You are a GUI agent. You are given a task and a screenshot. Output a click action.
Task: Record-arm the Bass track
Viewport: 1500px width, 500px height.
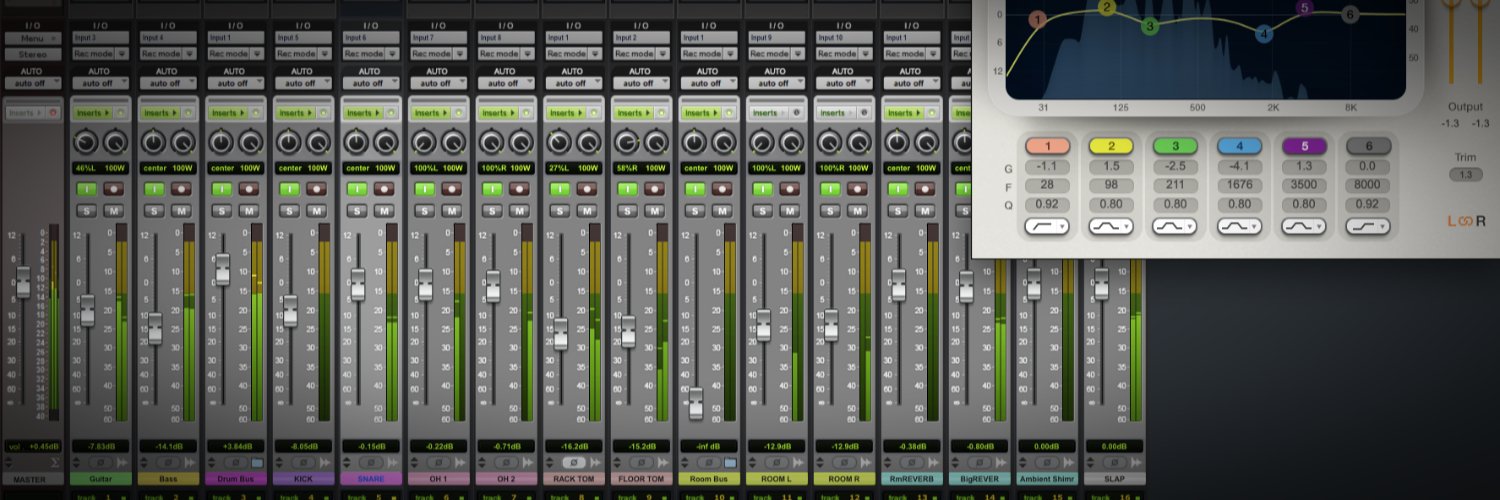pos(181,187)
